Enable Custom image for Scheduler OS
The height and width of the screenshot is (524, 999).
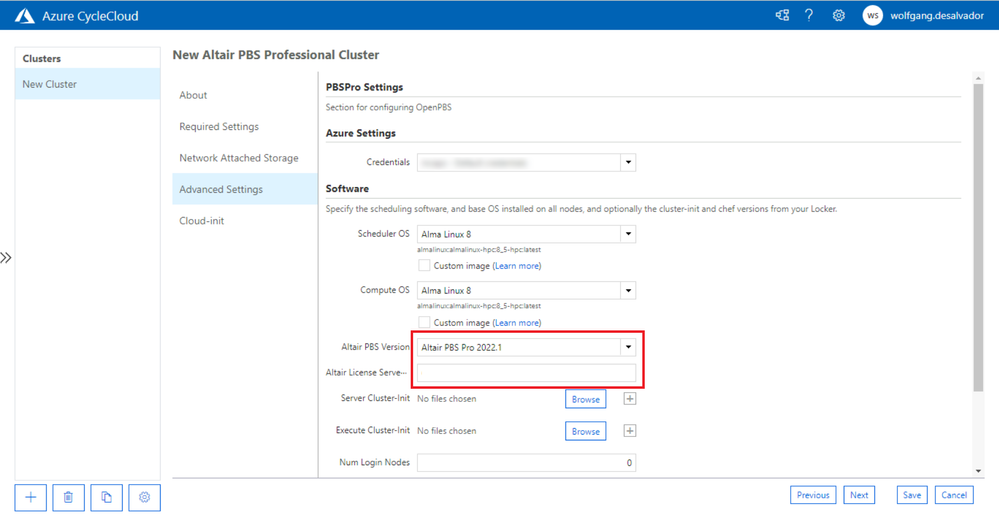pos(424,265)
